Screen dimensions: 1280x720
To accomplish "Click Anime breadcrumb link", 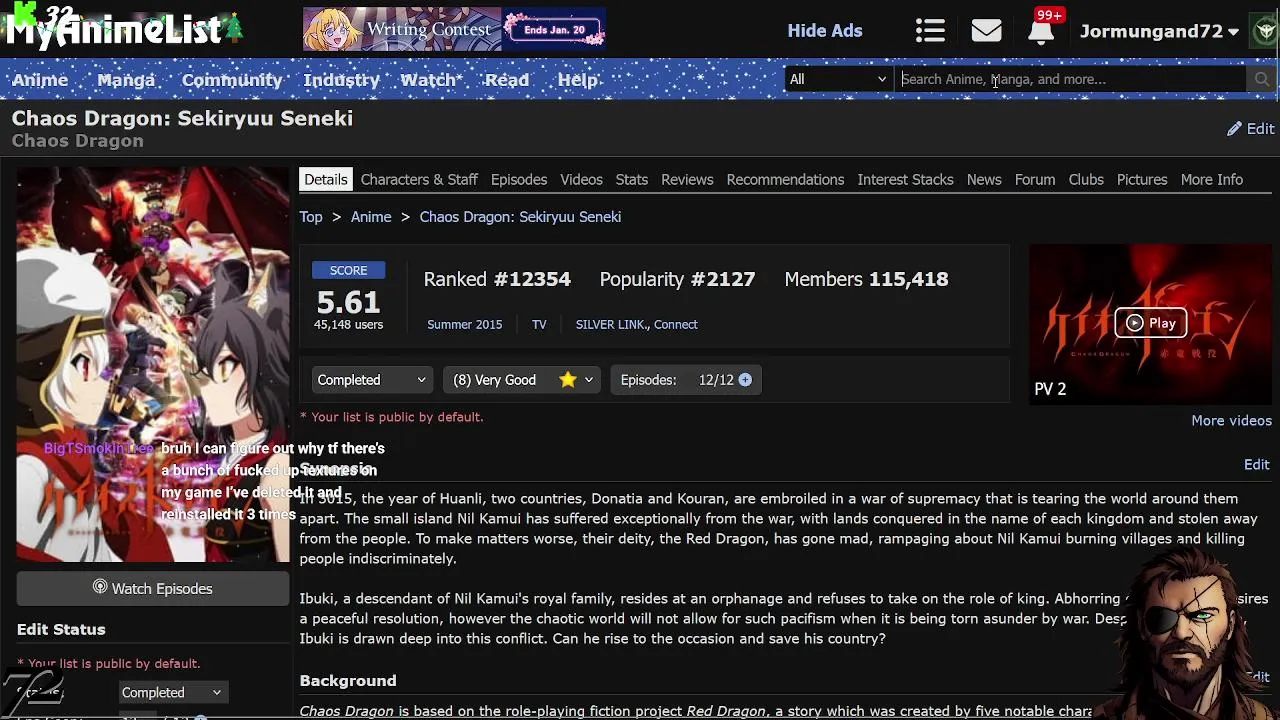I will 371,217.
